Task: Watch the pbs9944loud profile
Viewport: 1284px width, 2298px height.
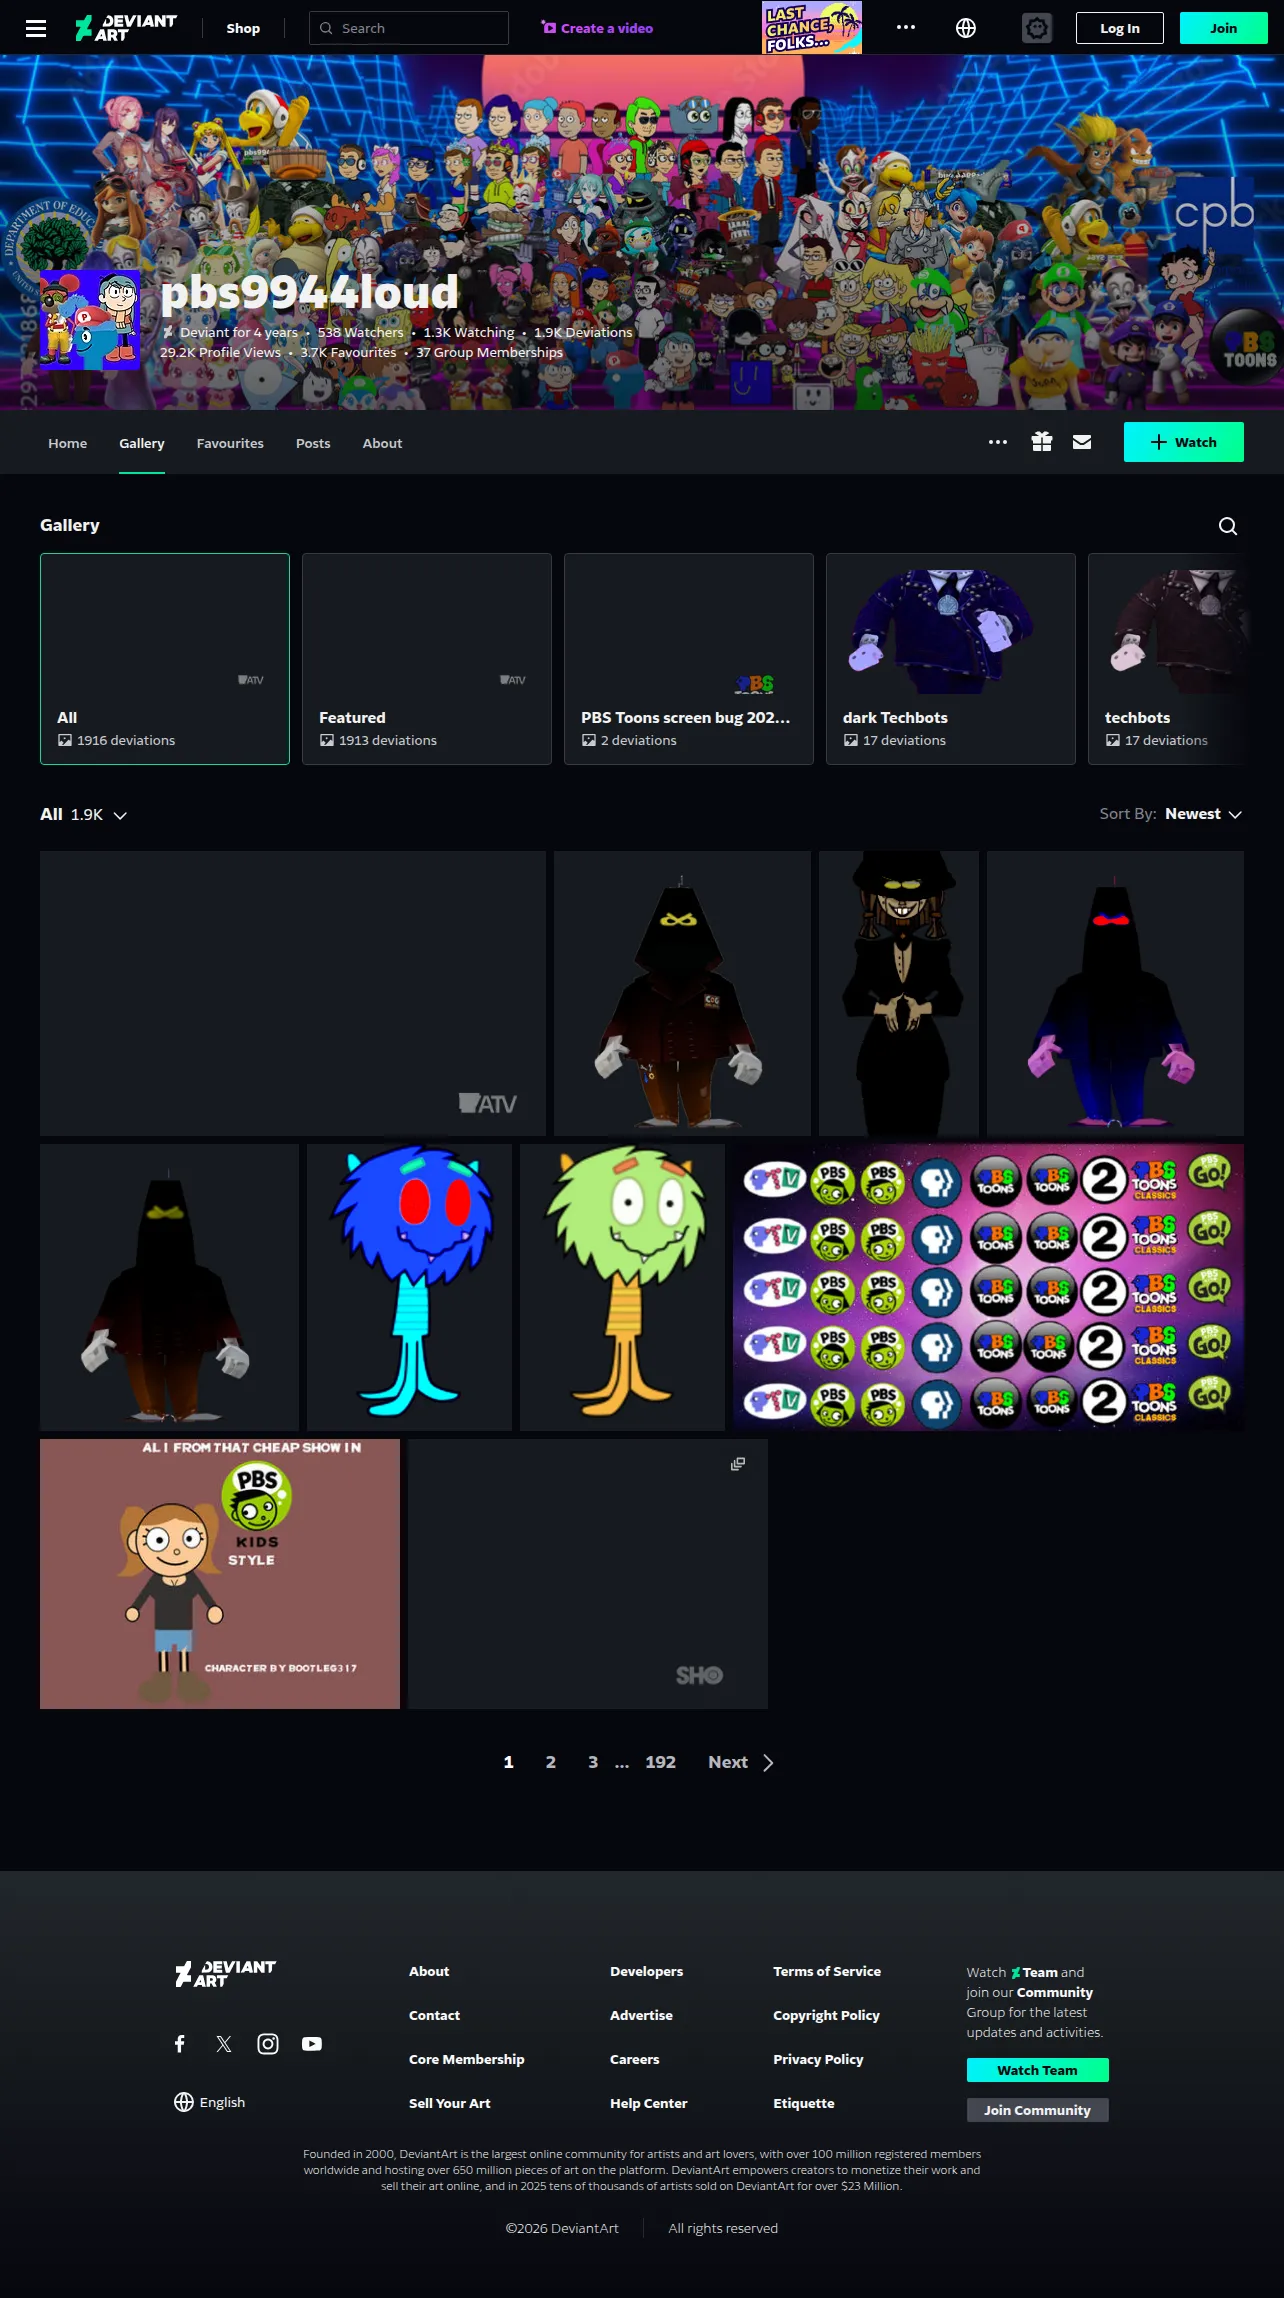Action: 1184,442
